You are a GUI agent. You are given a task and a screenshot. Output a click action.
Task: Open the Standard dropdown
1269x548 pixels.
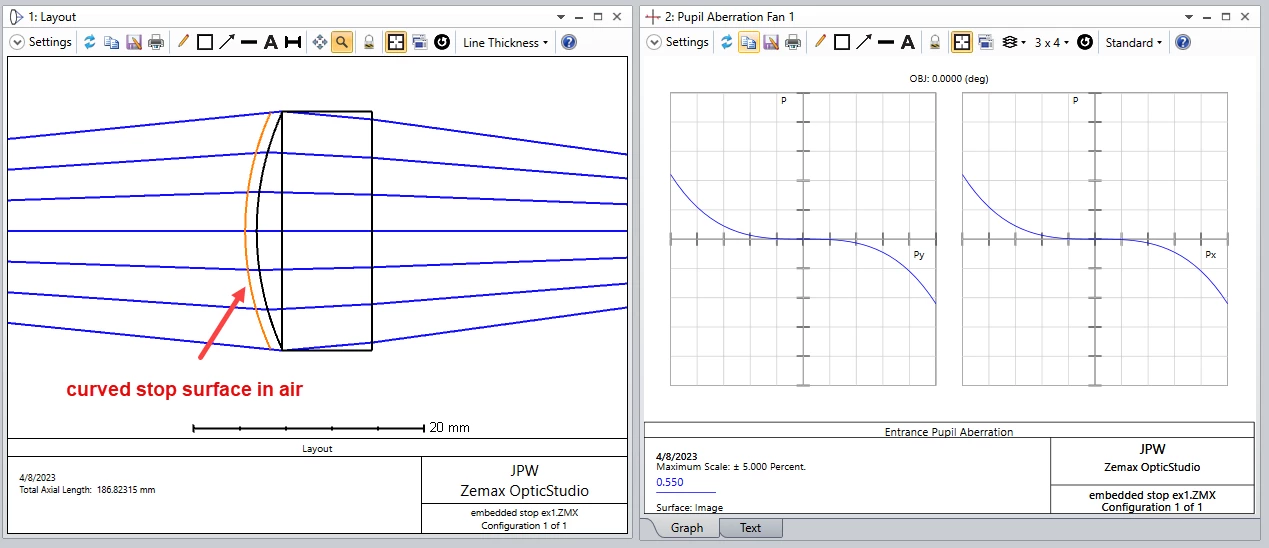point(1134,42)
